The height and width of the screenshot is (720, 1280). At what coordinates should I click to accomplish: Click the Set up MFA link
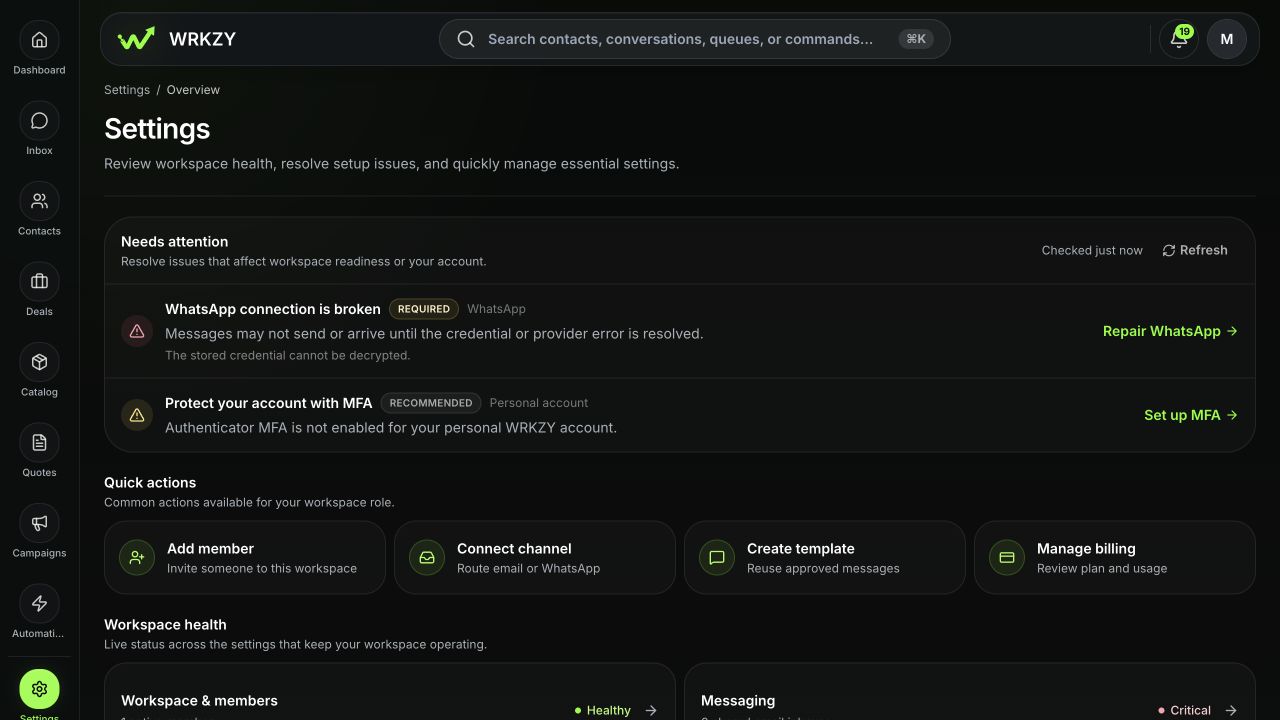coord(1191,415)
